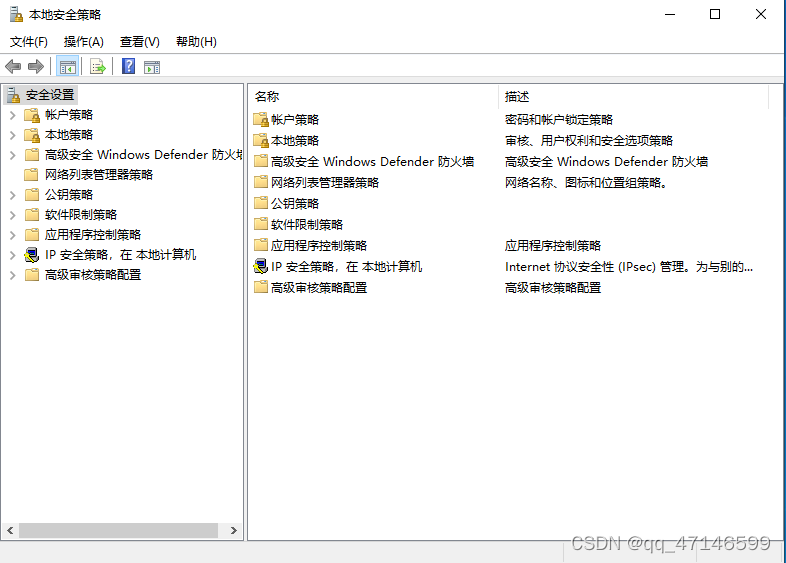Screen dimensions: 786x563
Task: Click Internet 协议安全性 (IPsec) description
Action: 629,267
